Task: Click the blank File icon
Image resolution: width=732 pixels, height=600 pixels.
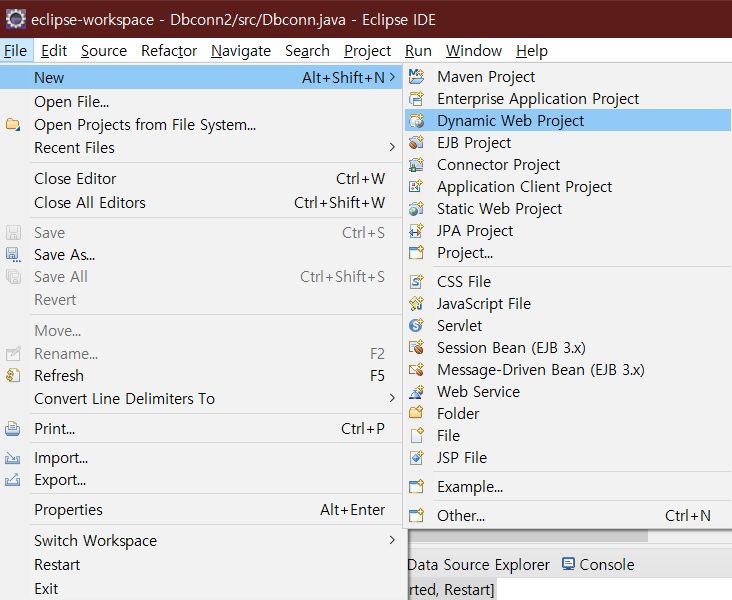Action: tap(416, 435)
